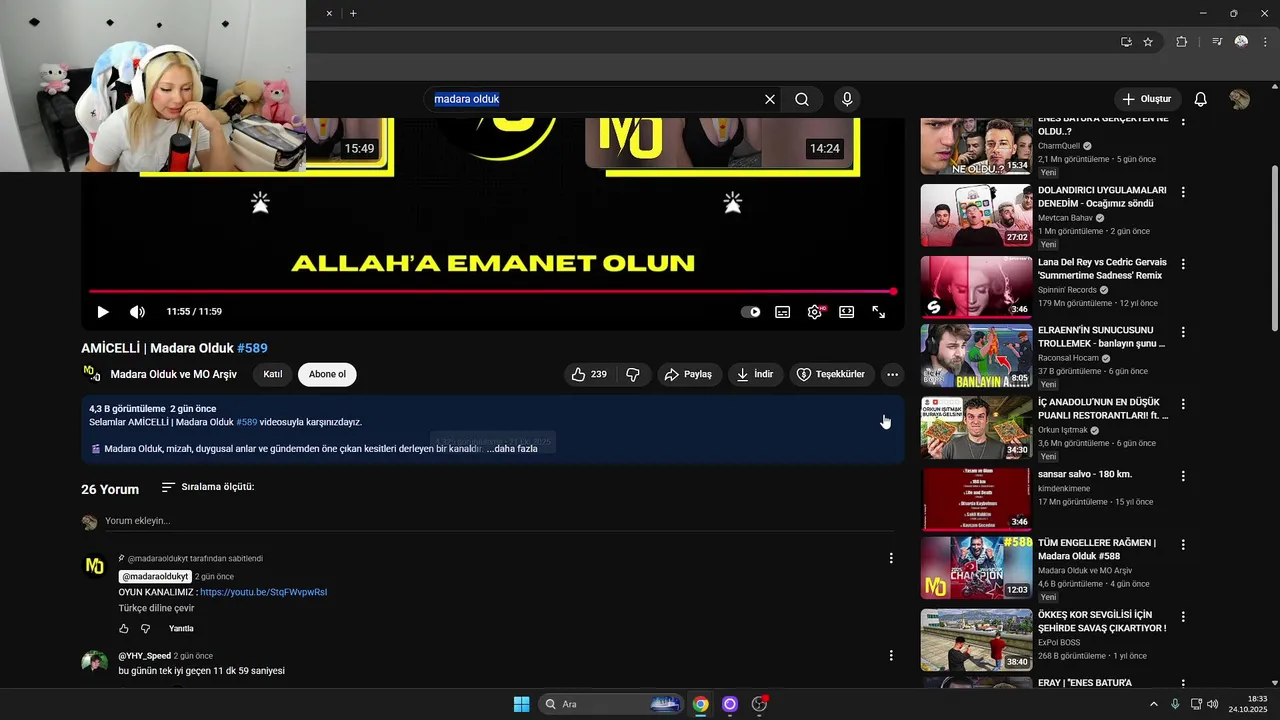Share the video via Paylaş button
1280x720 pixels.
coord(688,374)
